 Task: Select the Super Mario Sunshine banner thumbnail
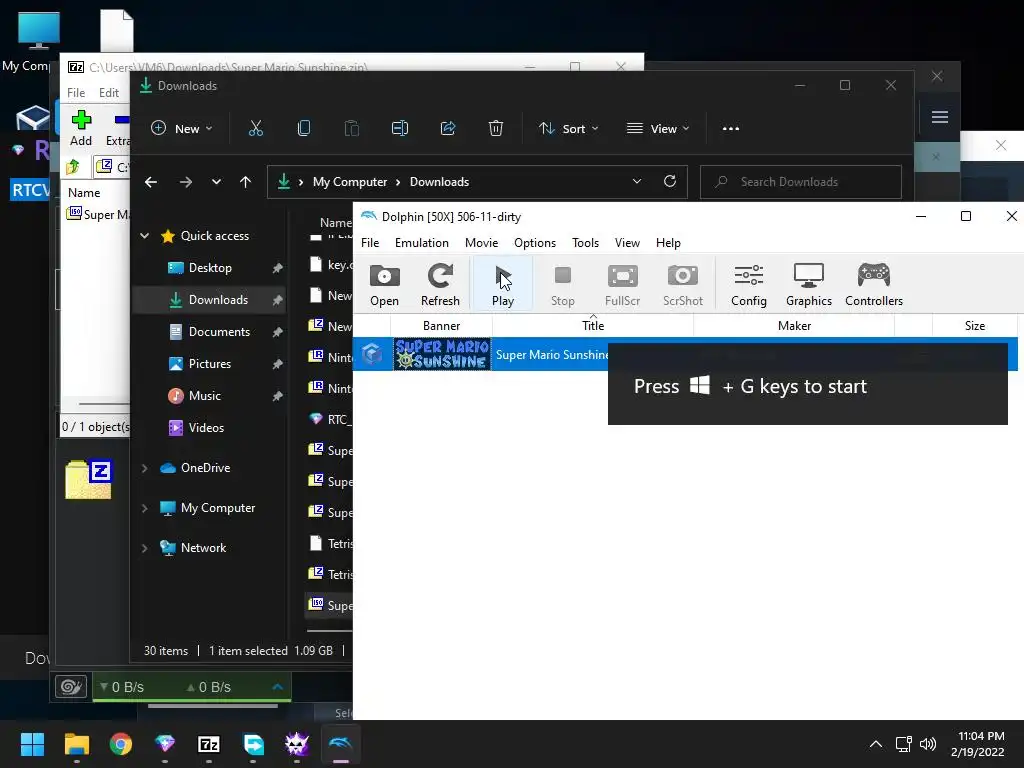pyautogui.click(x=441, y=354)
